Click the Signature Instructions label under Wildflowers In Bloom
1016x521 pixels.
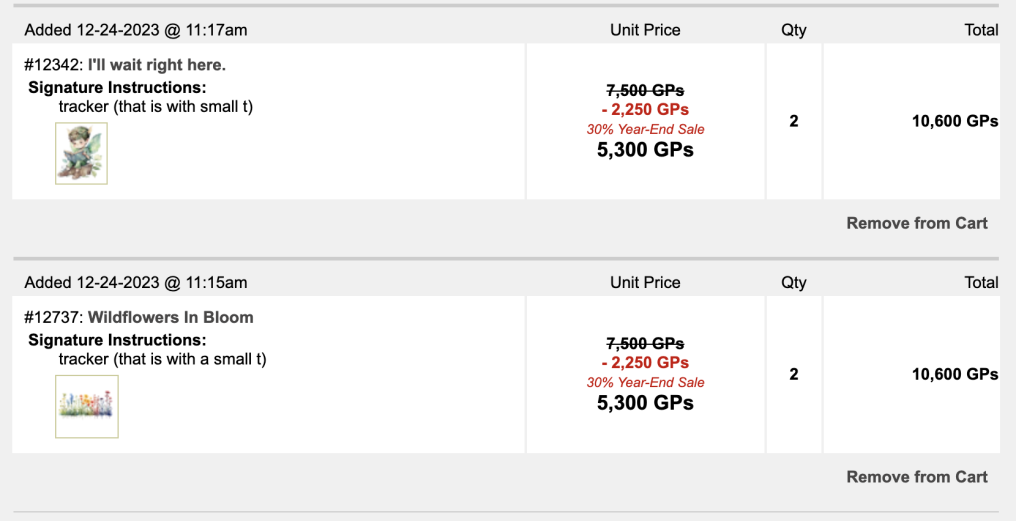(x=117, y=340)
